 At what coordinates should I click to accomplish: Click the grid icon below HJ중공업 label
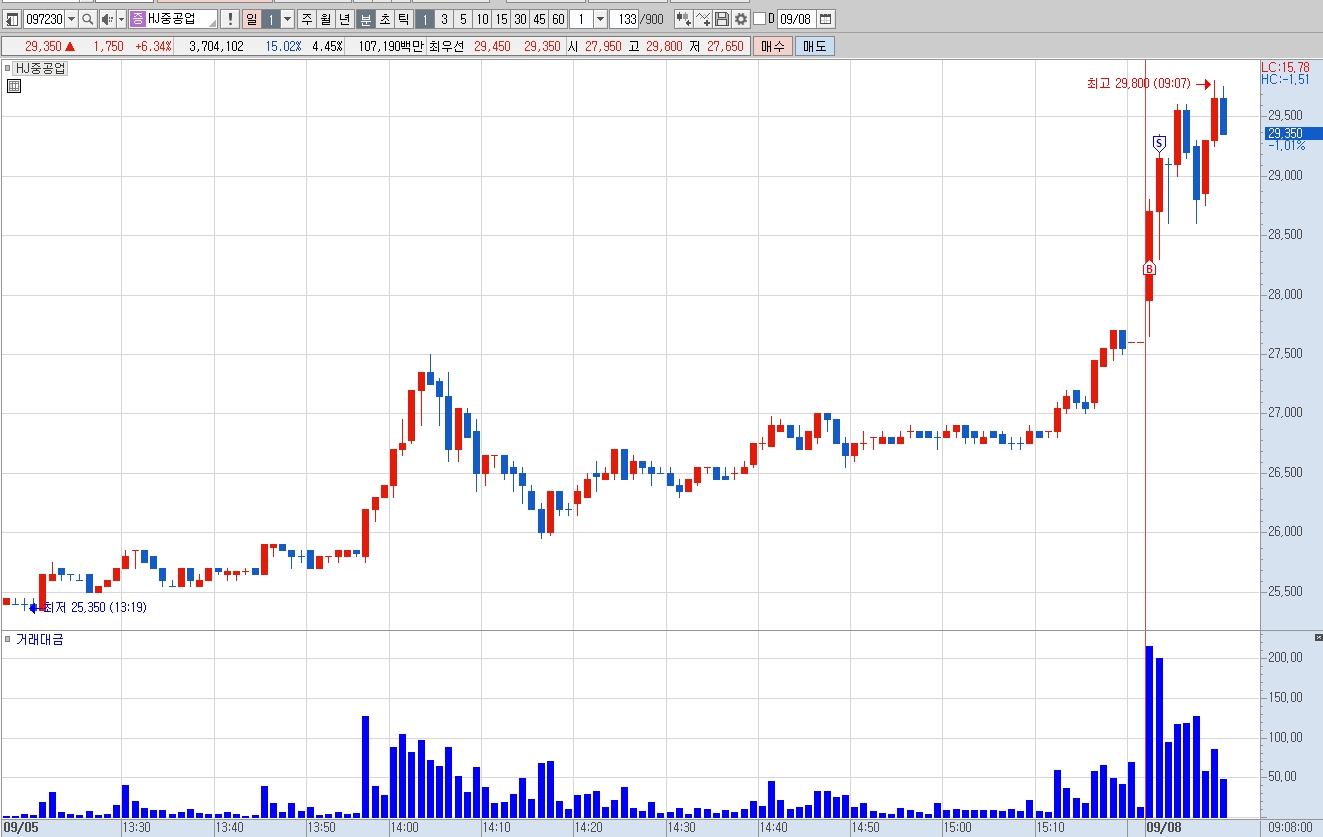pyautogui.click(x=13, y=86)
